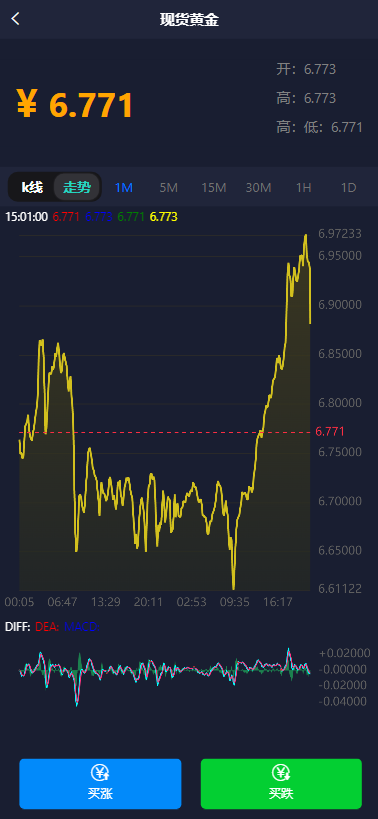The image size is (378, 819).
Task: Select the 30M timeframe tab
Action: (258, 188)
